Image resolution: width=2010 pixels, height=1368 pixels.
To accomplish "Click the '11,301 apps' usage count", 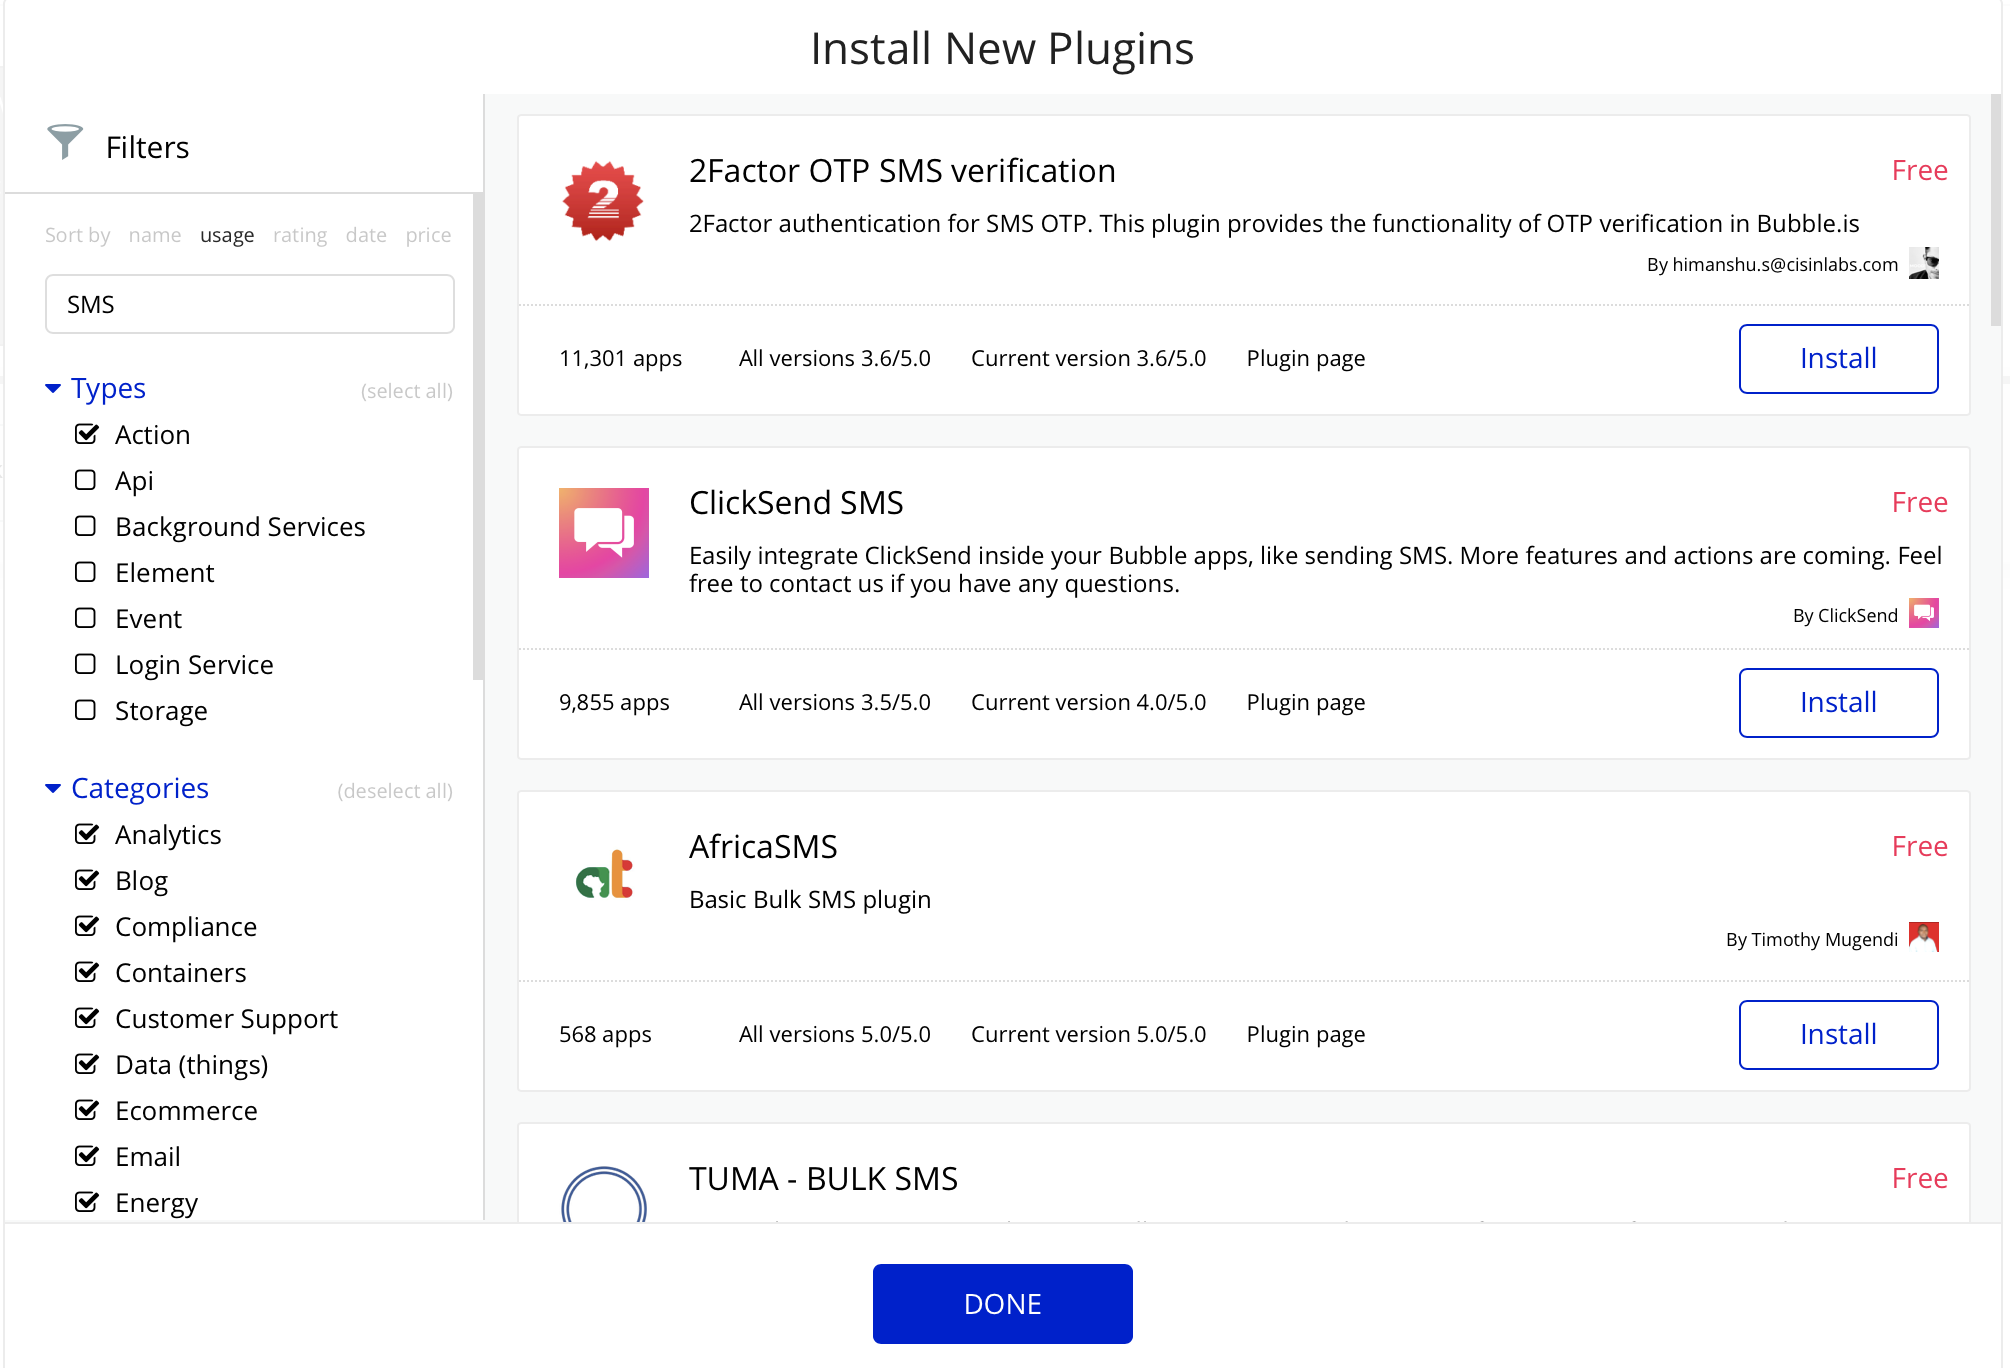I will pos(620,358).
